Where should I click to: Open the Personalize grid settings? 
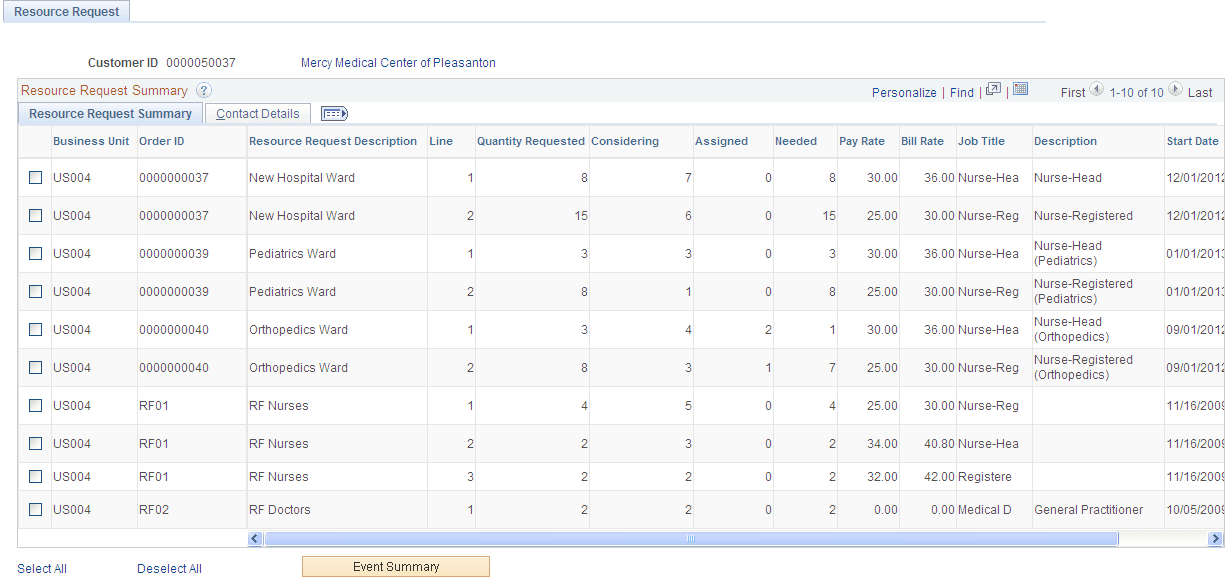click(903, 92)
